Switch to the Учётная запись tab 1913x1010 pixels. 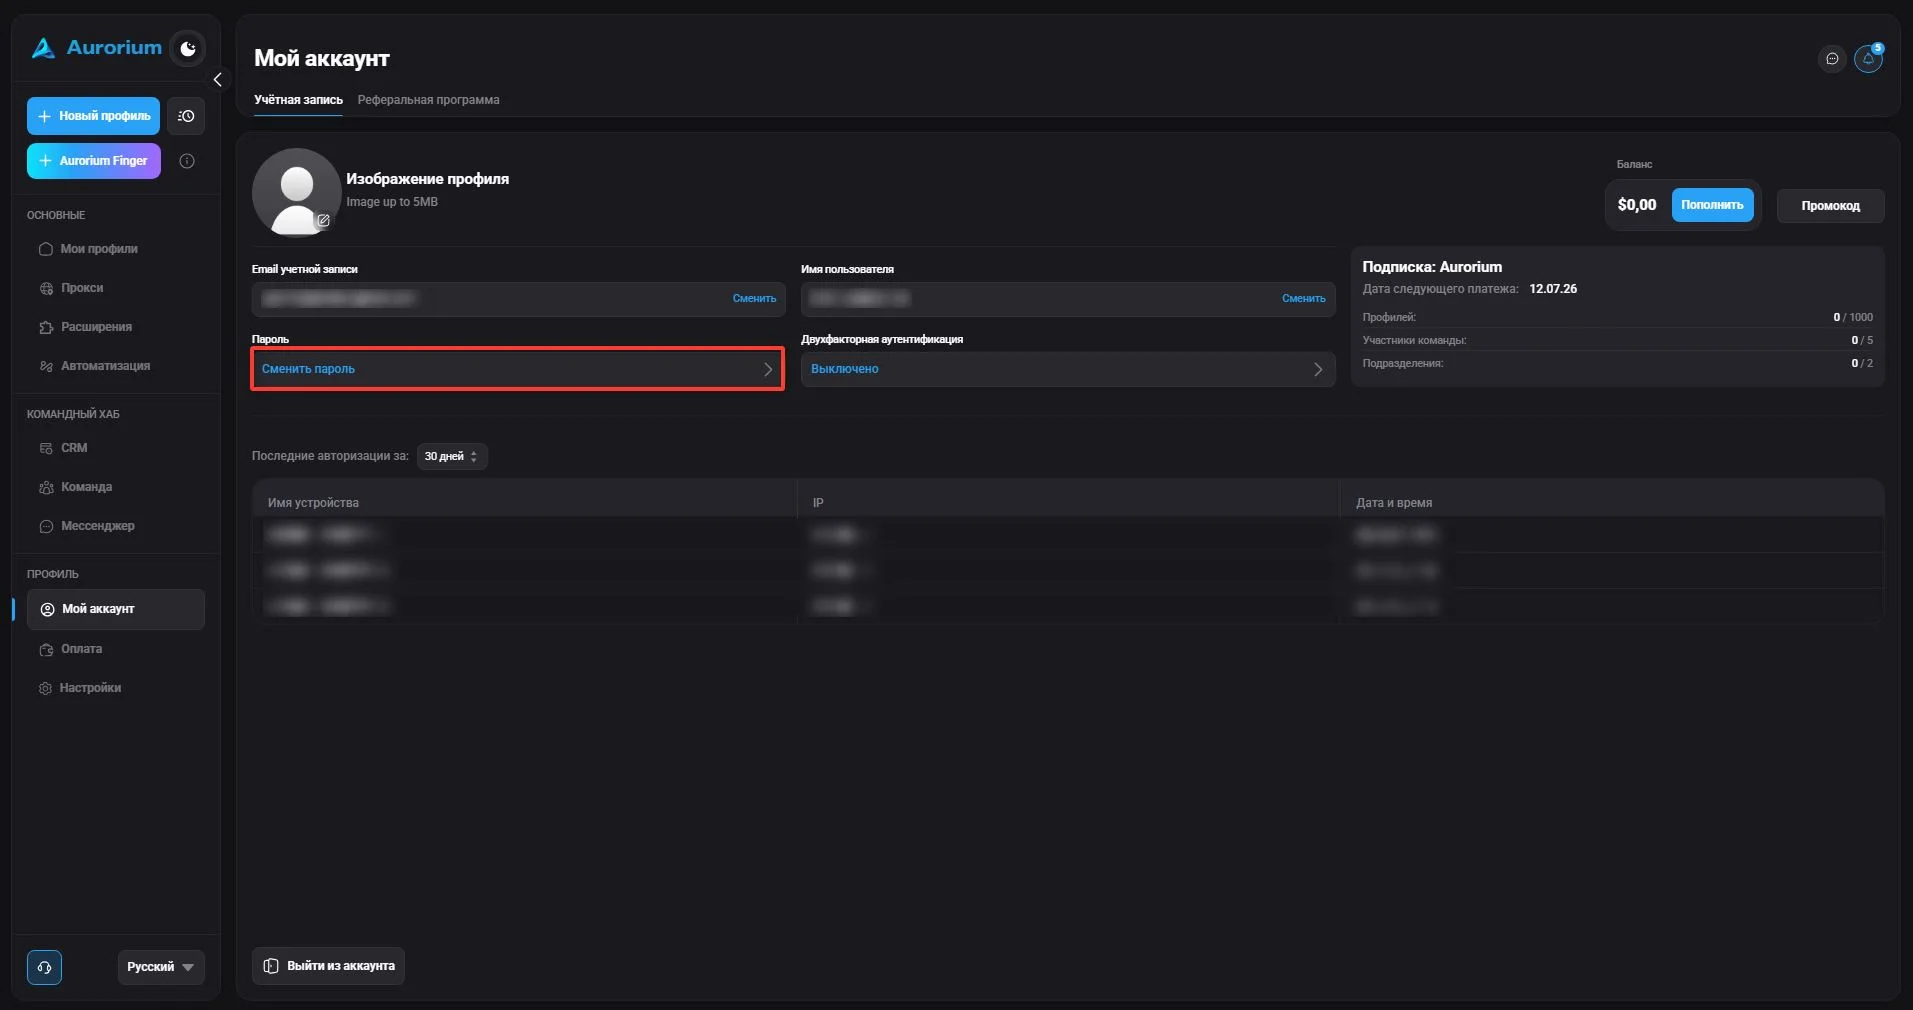(x=298, y=100)
